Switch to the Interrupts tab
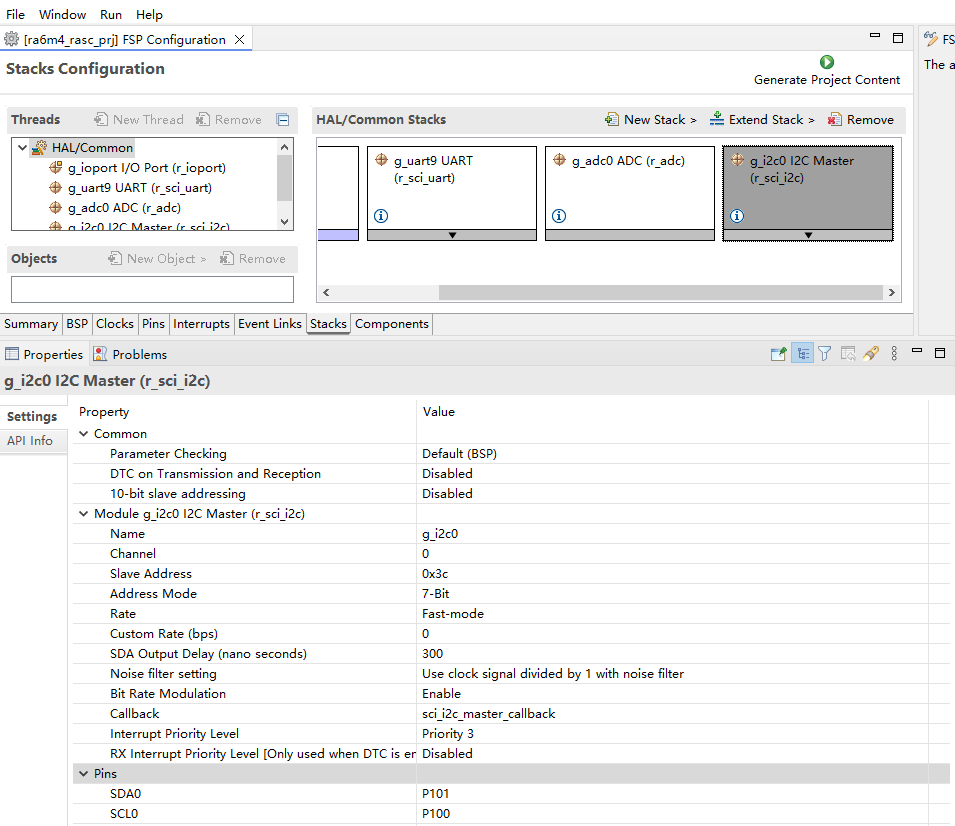This screenshot has width=955, height=826. coord(201,323)
